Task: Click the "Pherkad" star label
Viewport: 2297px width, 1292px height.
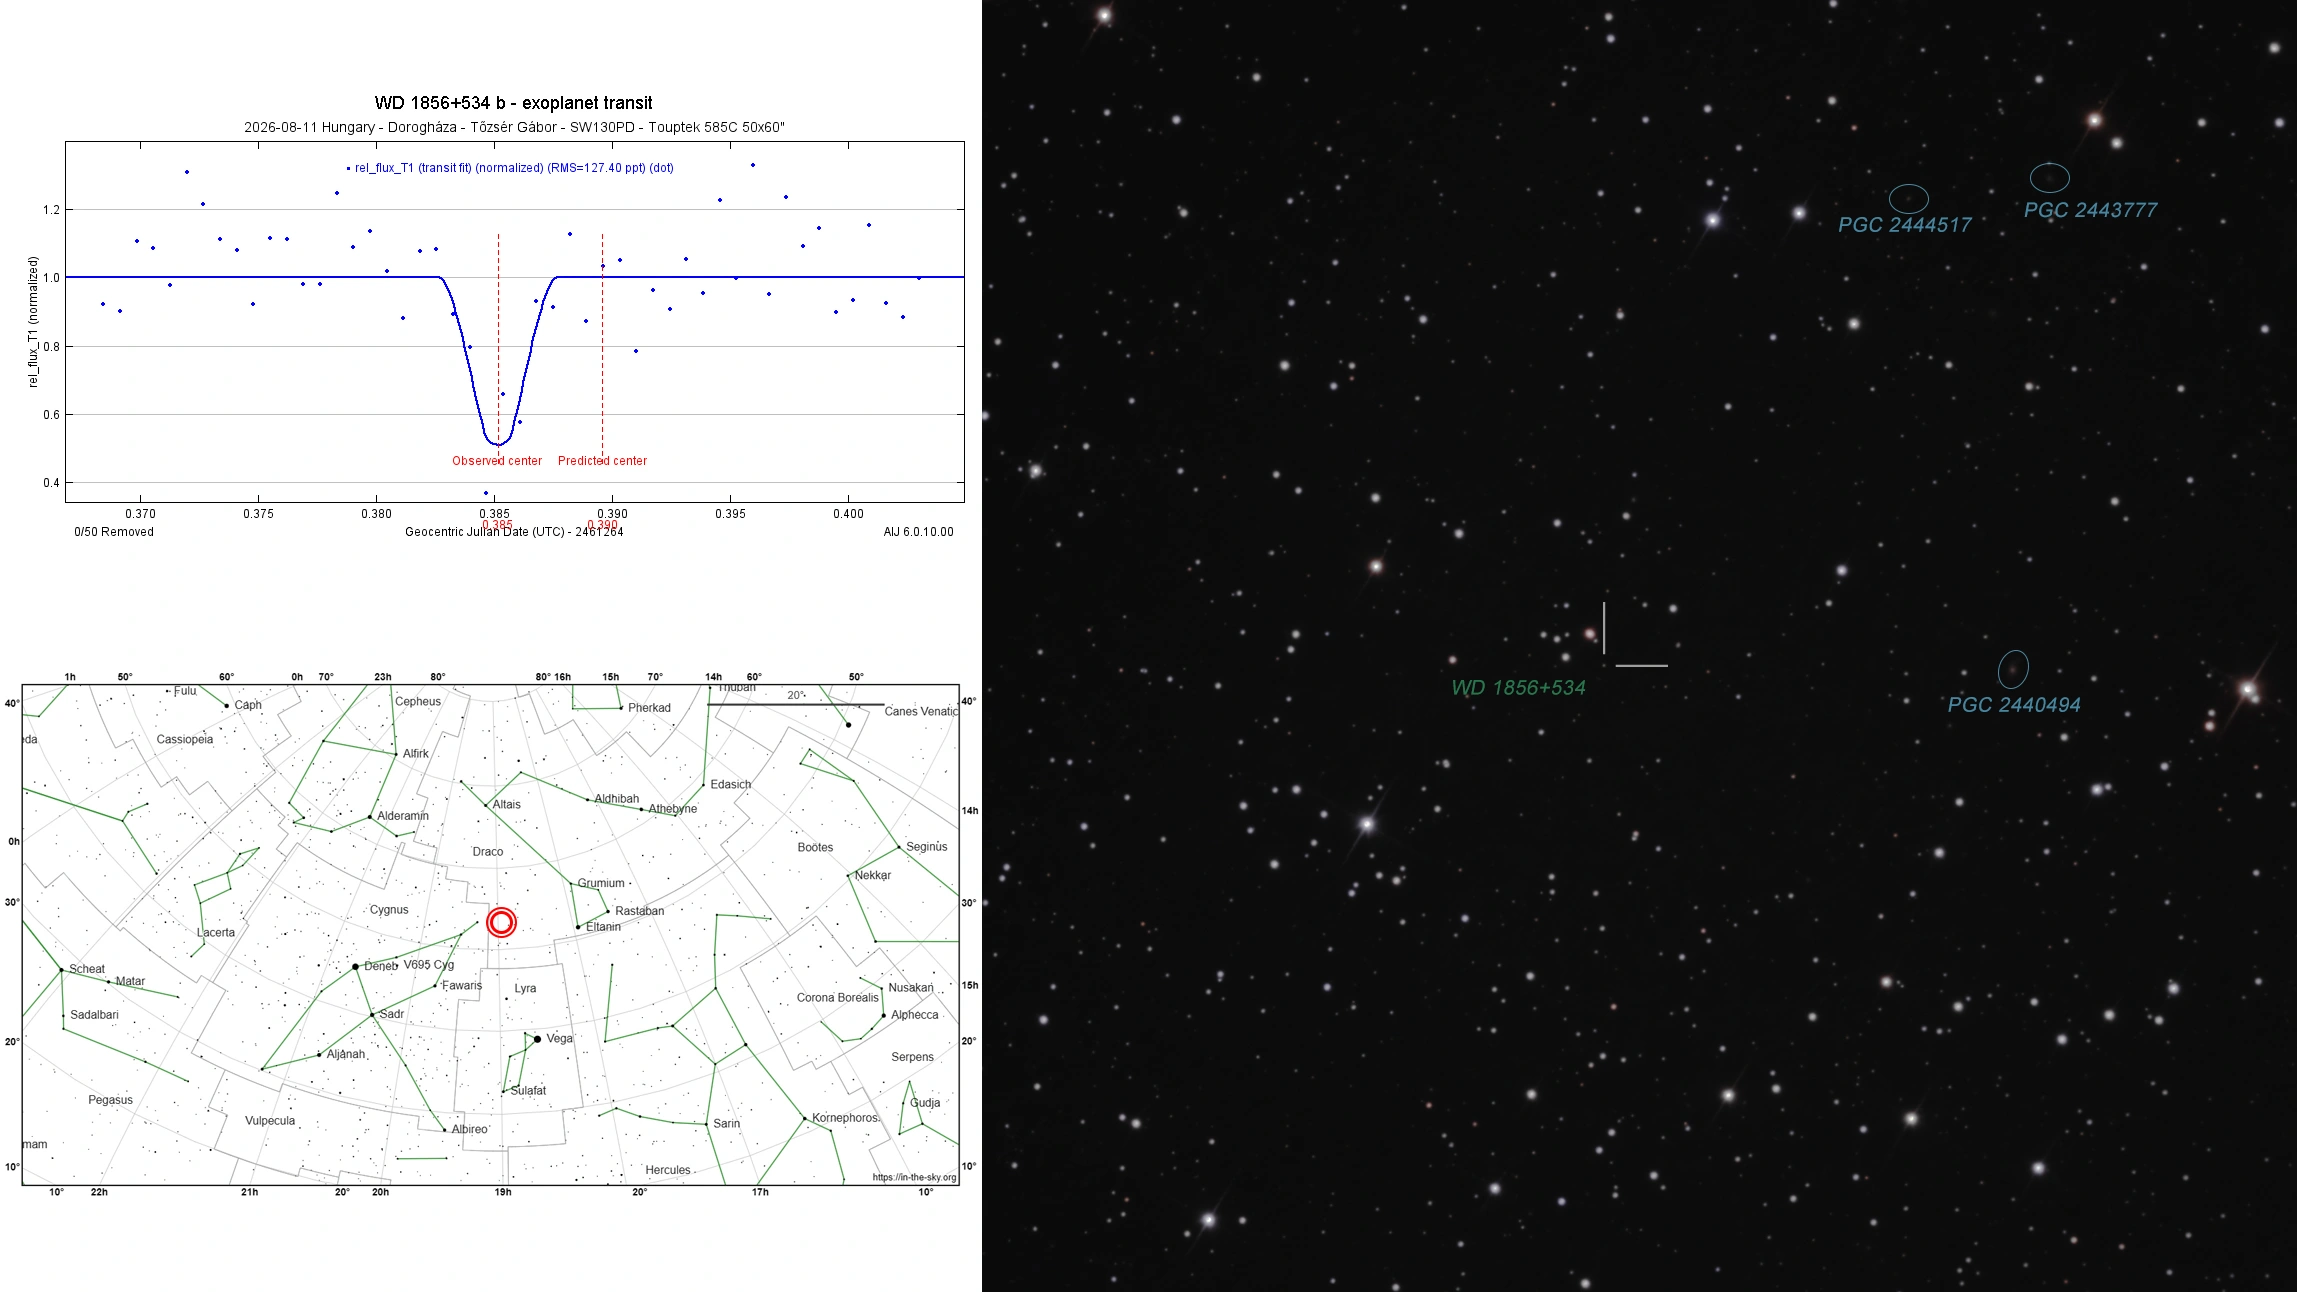Action: tap(650, 708)
